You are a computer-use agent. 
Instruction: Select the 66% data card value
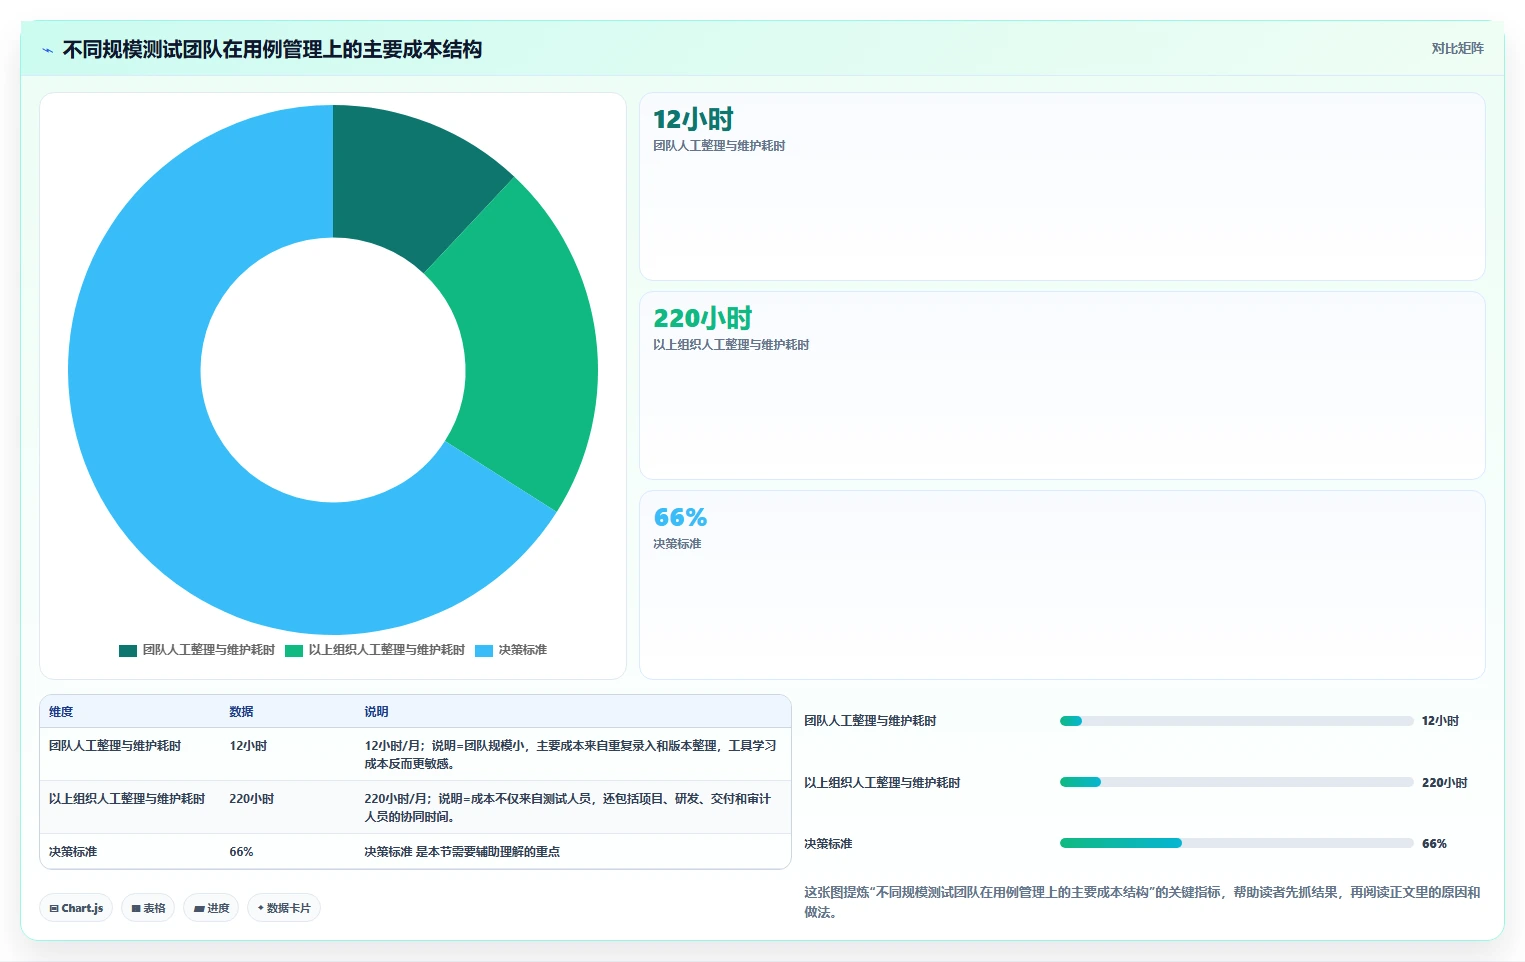click(x=680, y=517)
